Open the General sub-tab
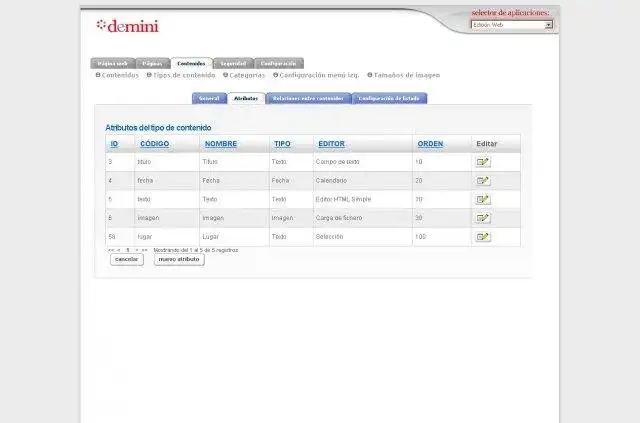Screen dimensions: 640x423 pos(209,98)
